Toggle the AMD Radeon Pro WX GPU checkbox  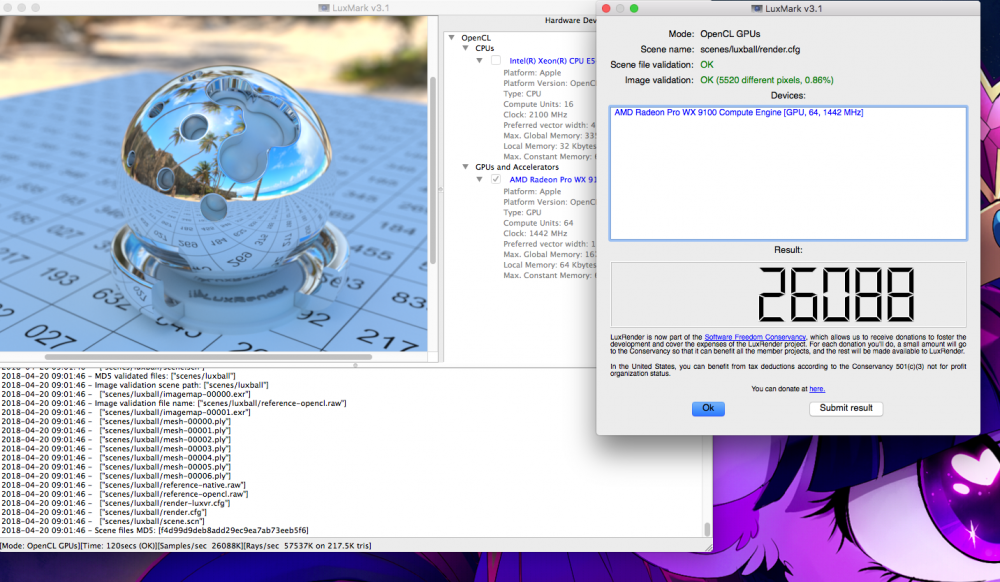(x=496, y=179)
